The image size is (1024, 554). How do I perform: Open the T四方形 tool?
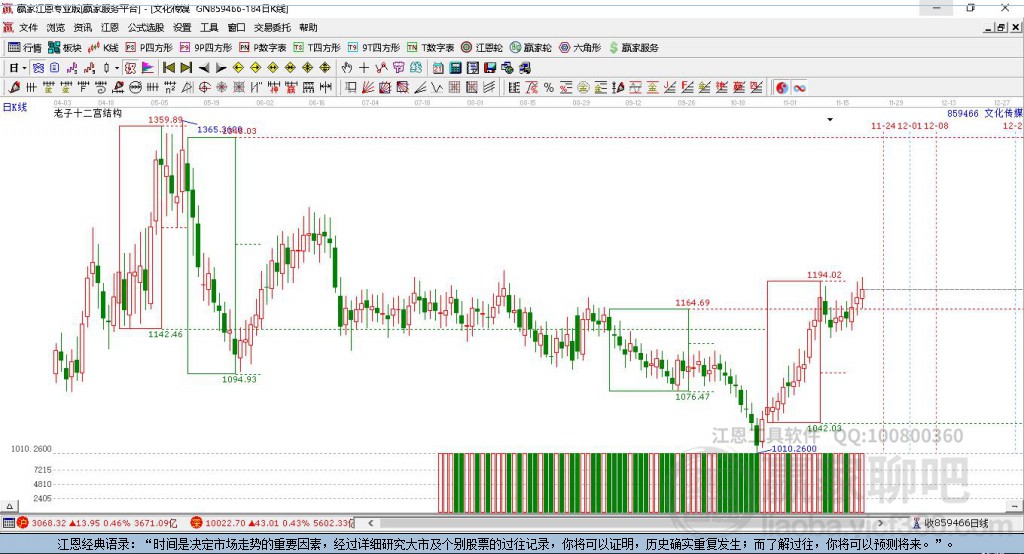click(317, 48)
